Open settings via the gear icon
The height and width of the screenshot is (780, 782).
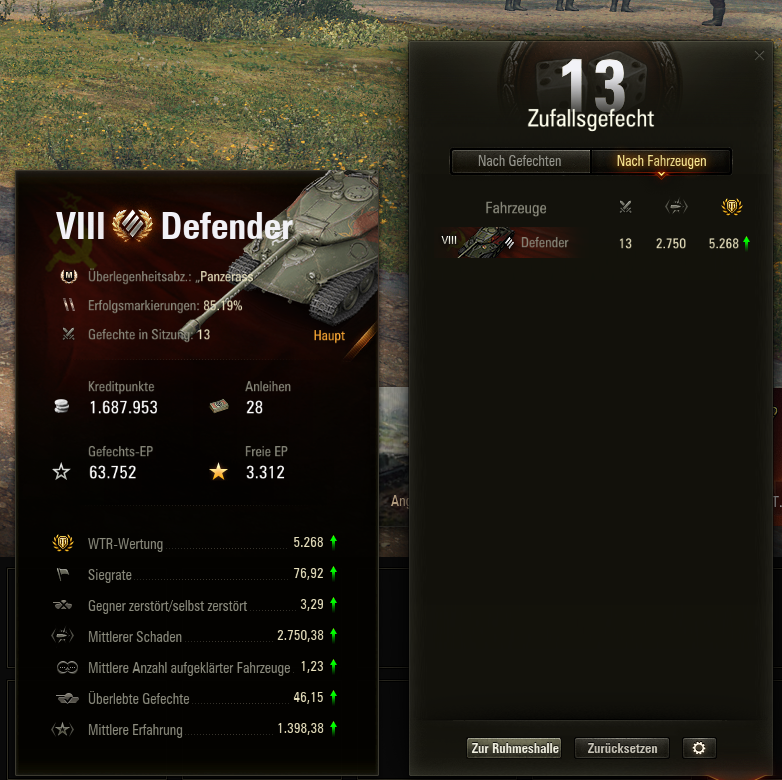(x=699, y=748)
